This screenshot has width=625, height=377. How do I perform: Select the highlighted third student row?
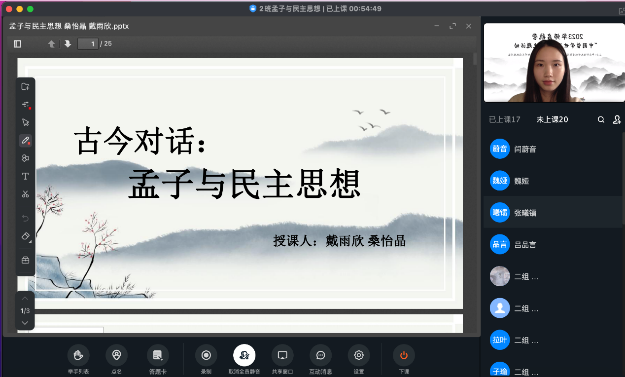pyautogui.click(x=554, y=212)
